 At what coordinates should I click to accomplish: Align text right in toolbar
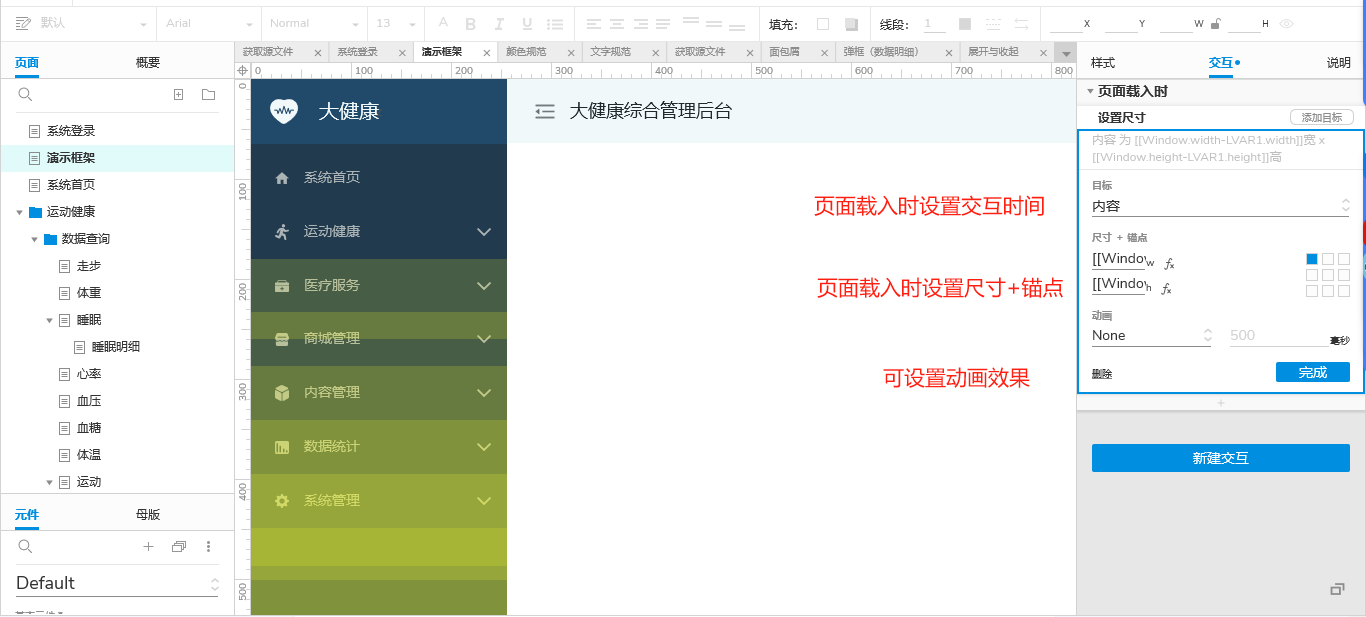point(640,23)
